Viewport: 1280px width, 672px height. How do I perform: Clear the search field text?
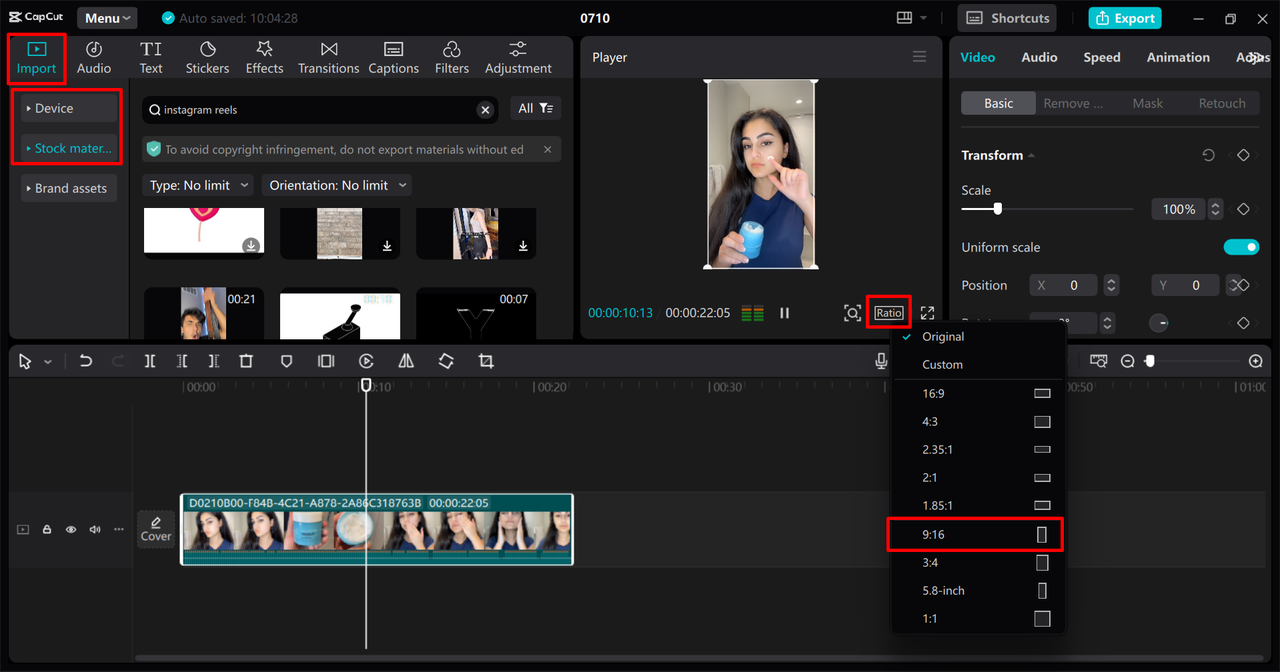pos(485,110)
